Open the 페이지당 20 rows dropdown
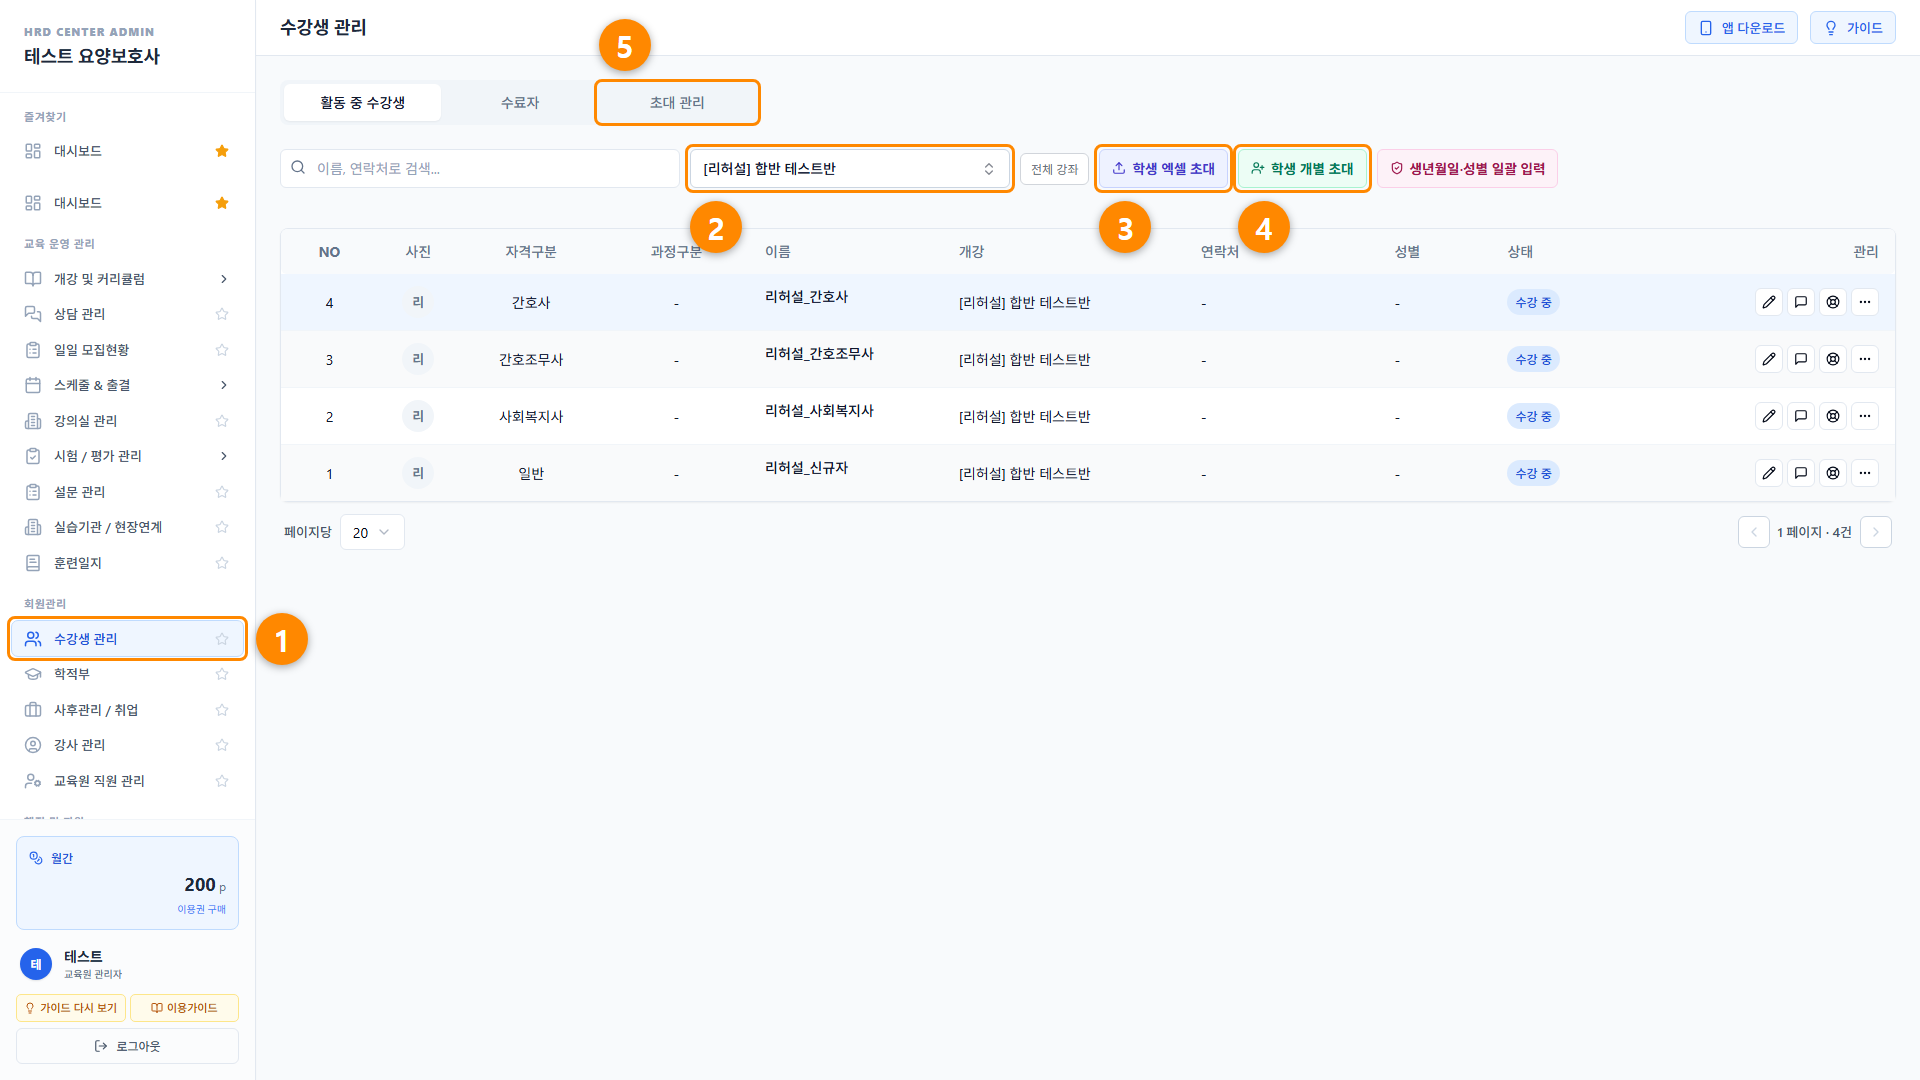 [x=372, y=532]
